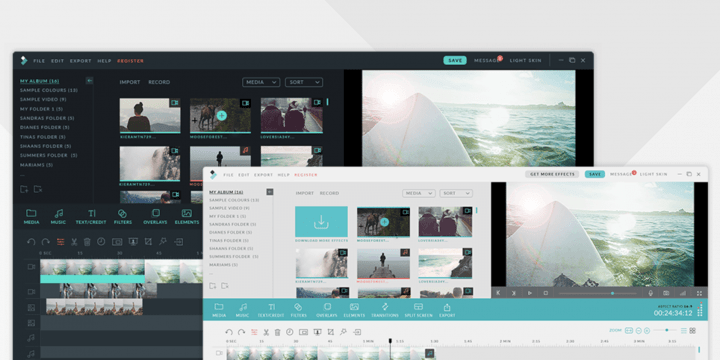
Task: Open Media tab in dark window
Action: tap(31, 217)
